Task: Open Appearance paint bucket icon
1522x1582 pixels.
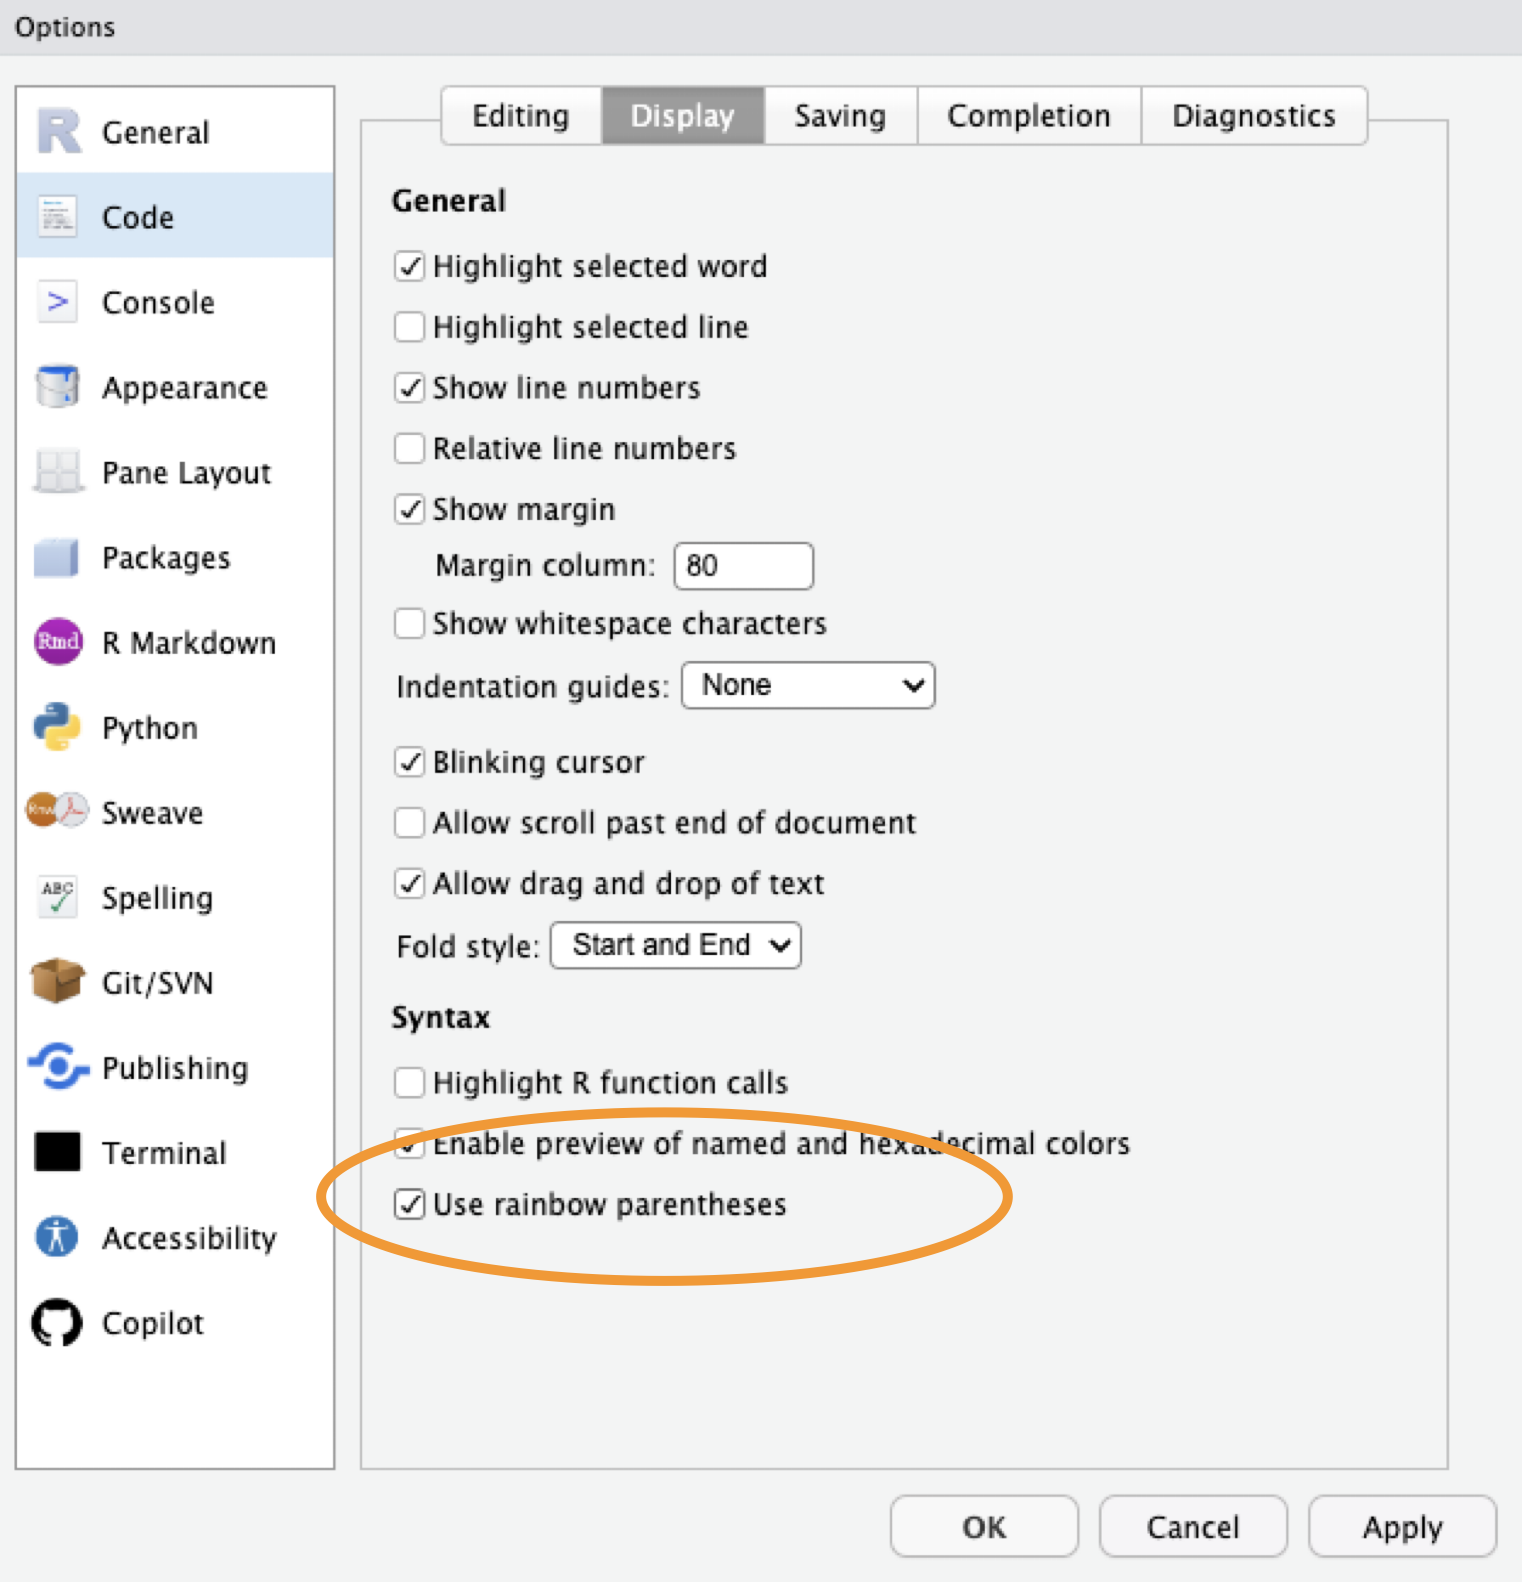Action: tap(58, 387)
